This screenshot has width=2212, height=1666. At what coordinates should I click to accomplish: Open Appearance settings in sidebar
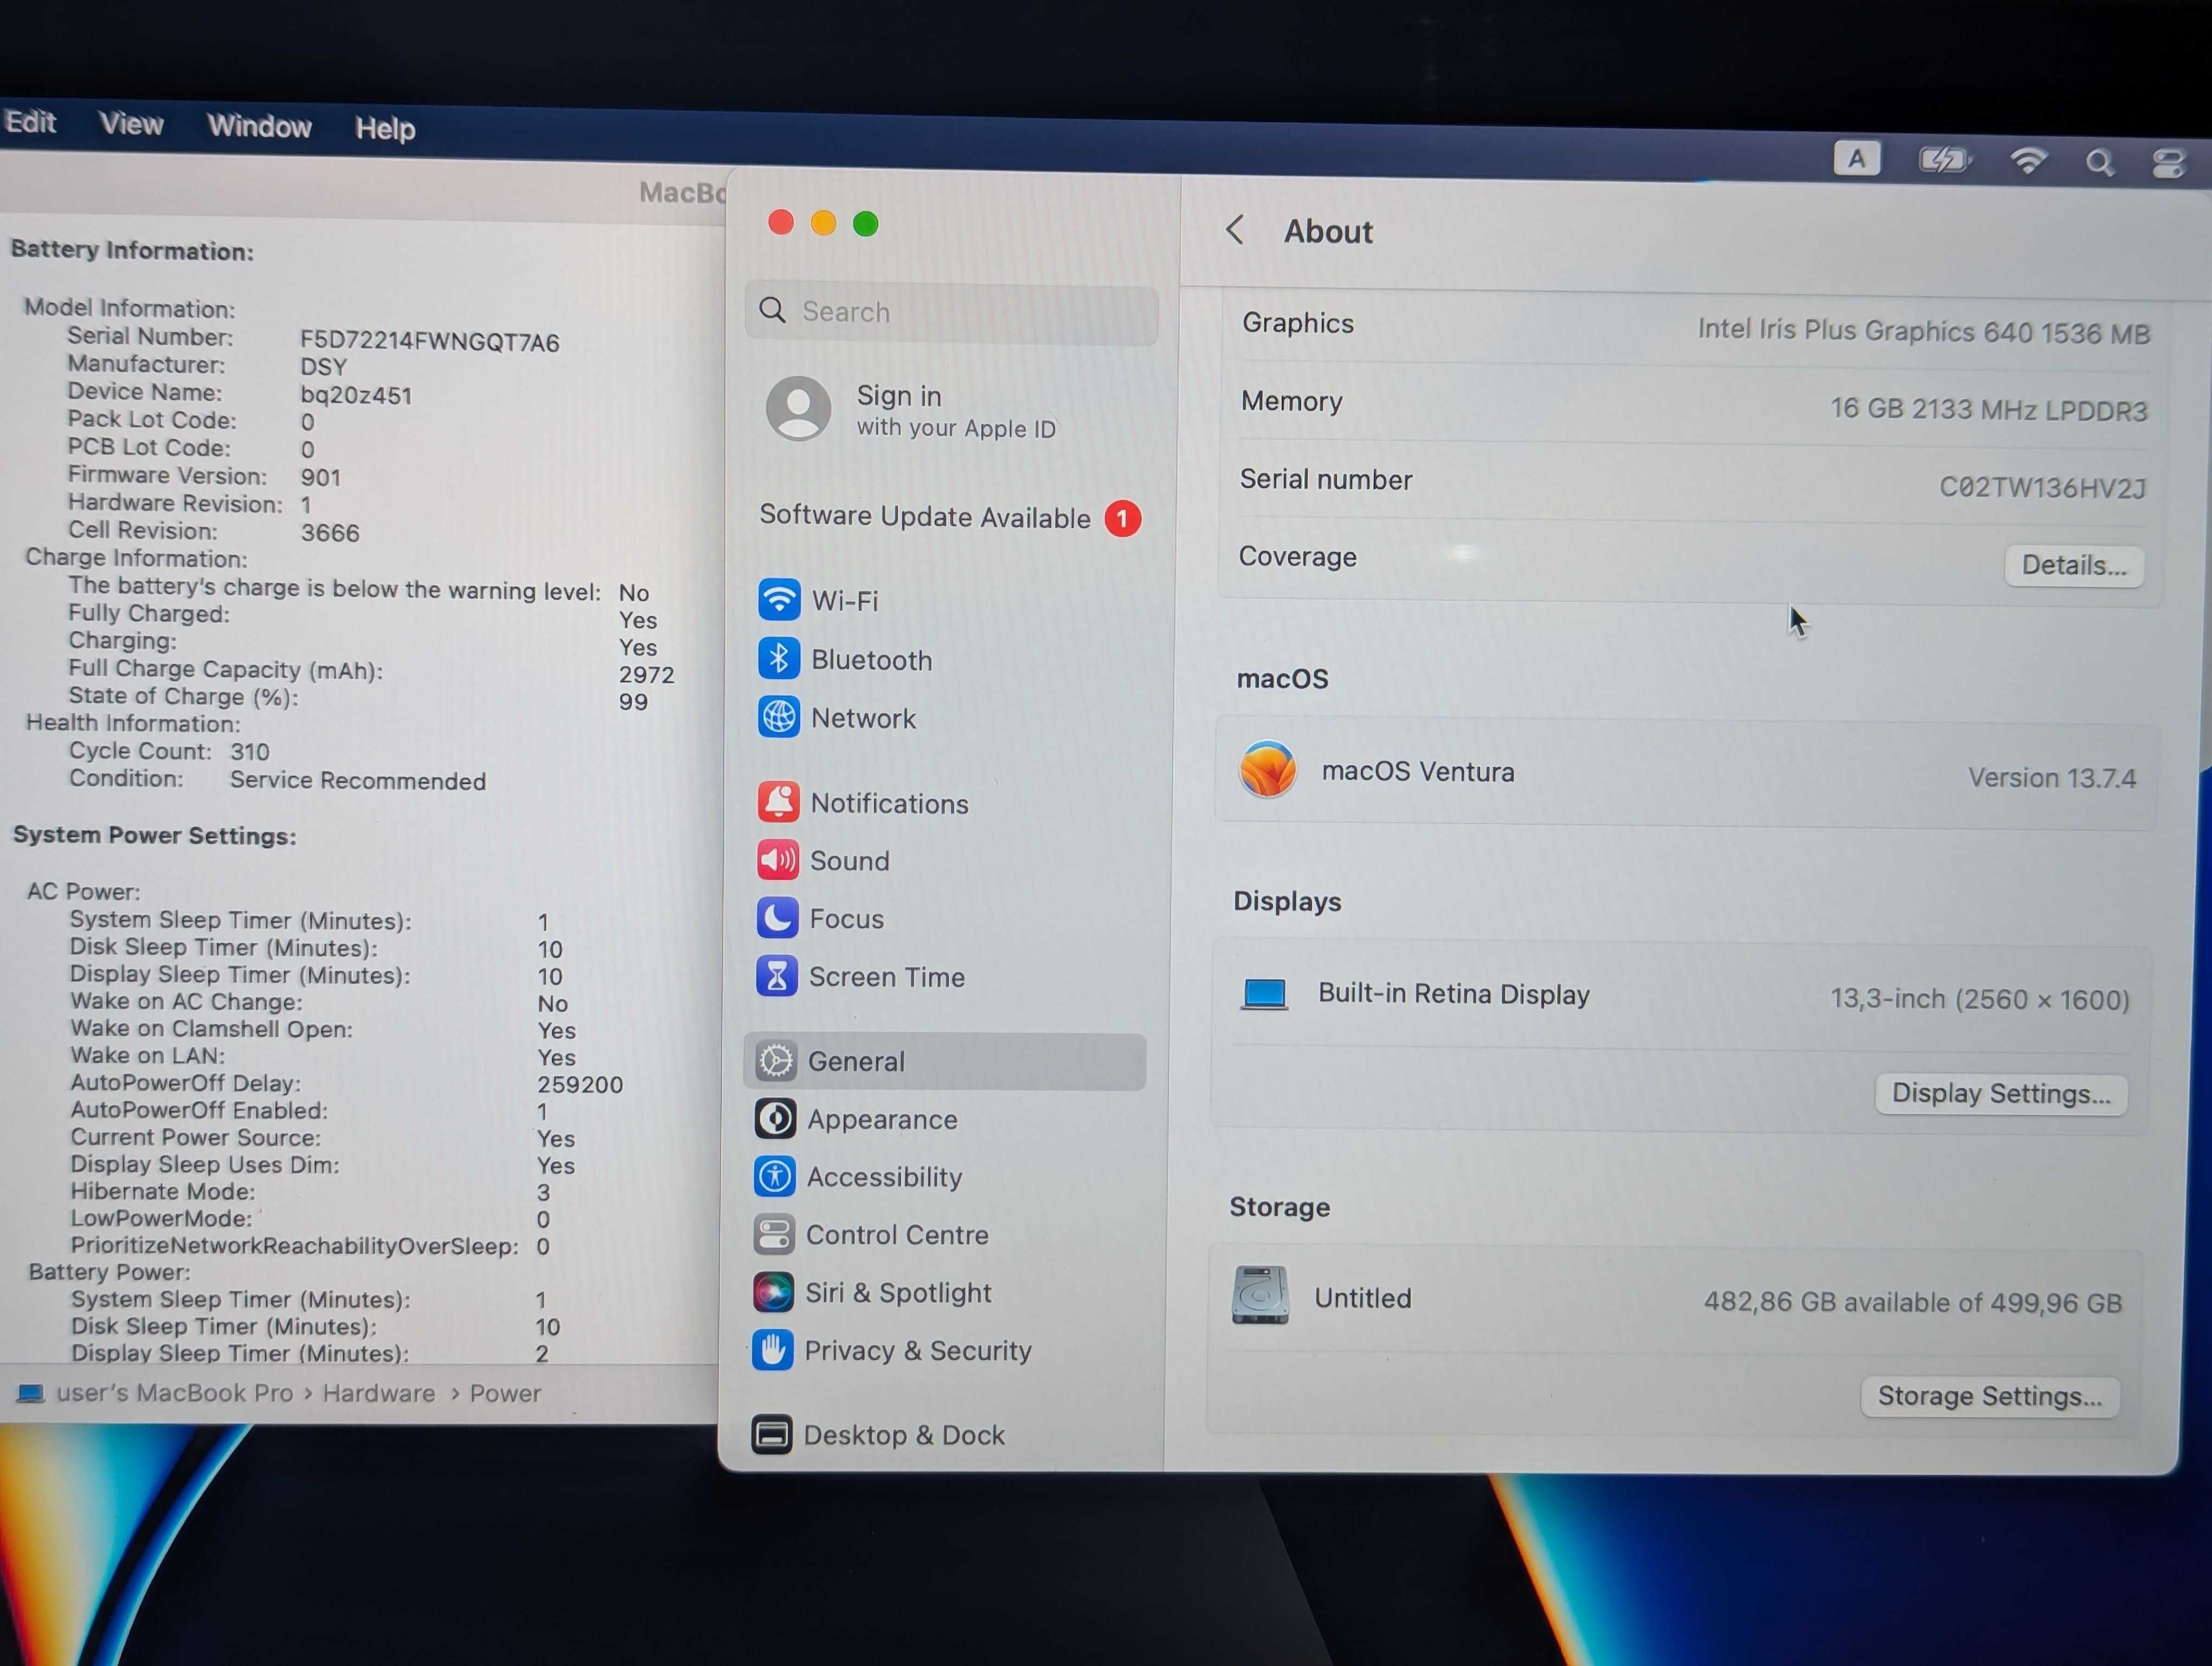(x=856, y=1119)
